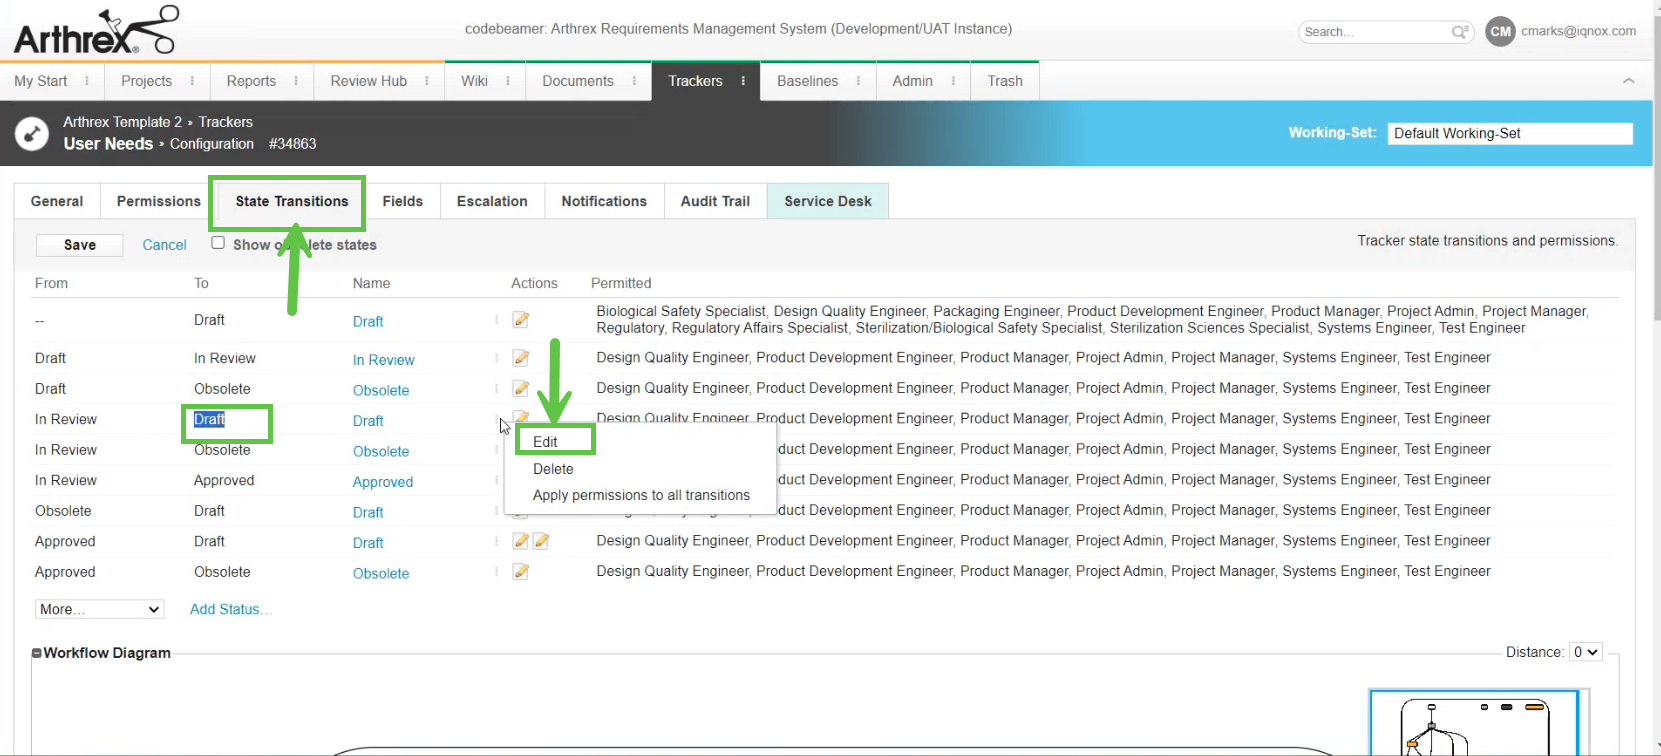Open the three-dot menu next to Projects tab
The width and height of the screenshot is (1661, 756).
(x=192, y=81)
